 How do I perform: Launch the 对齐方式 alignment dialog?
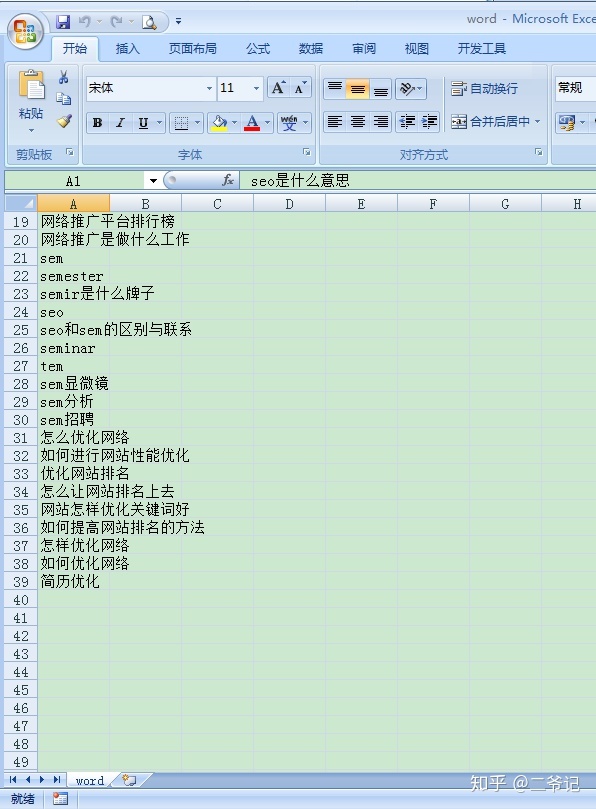(538, 152)
